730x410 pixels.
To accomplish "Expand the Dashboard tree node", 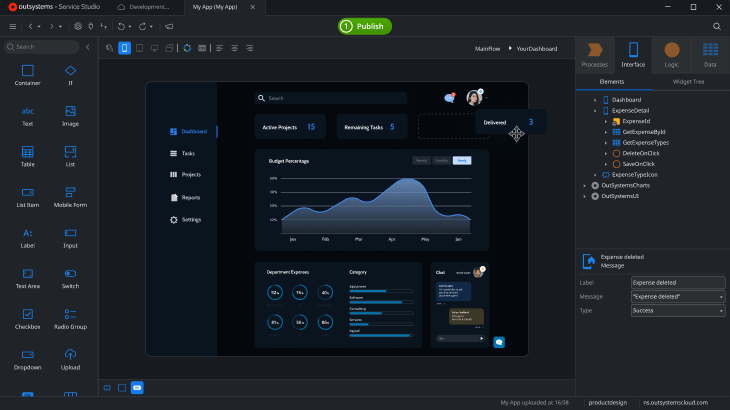I will (x=595, y=100).
